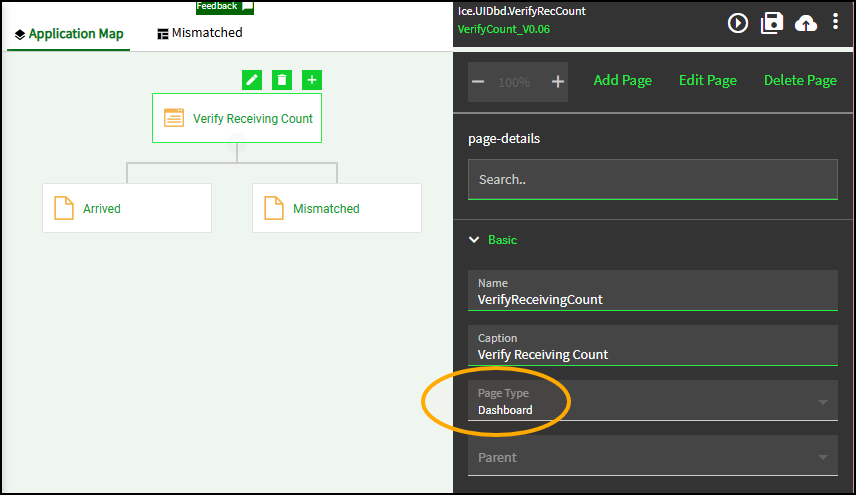This screenshot has width=856, height=495.
Task: Click the pencil edit page icon
Action: [252, 80]
